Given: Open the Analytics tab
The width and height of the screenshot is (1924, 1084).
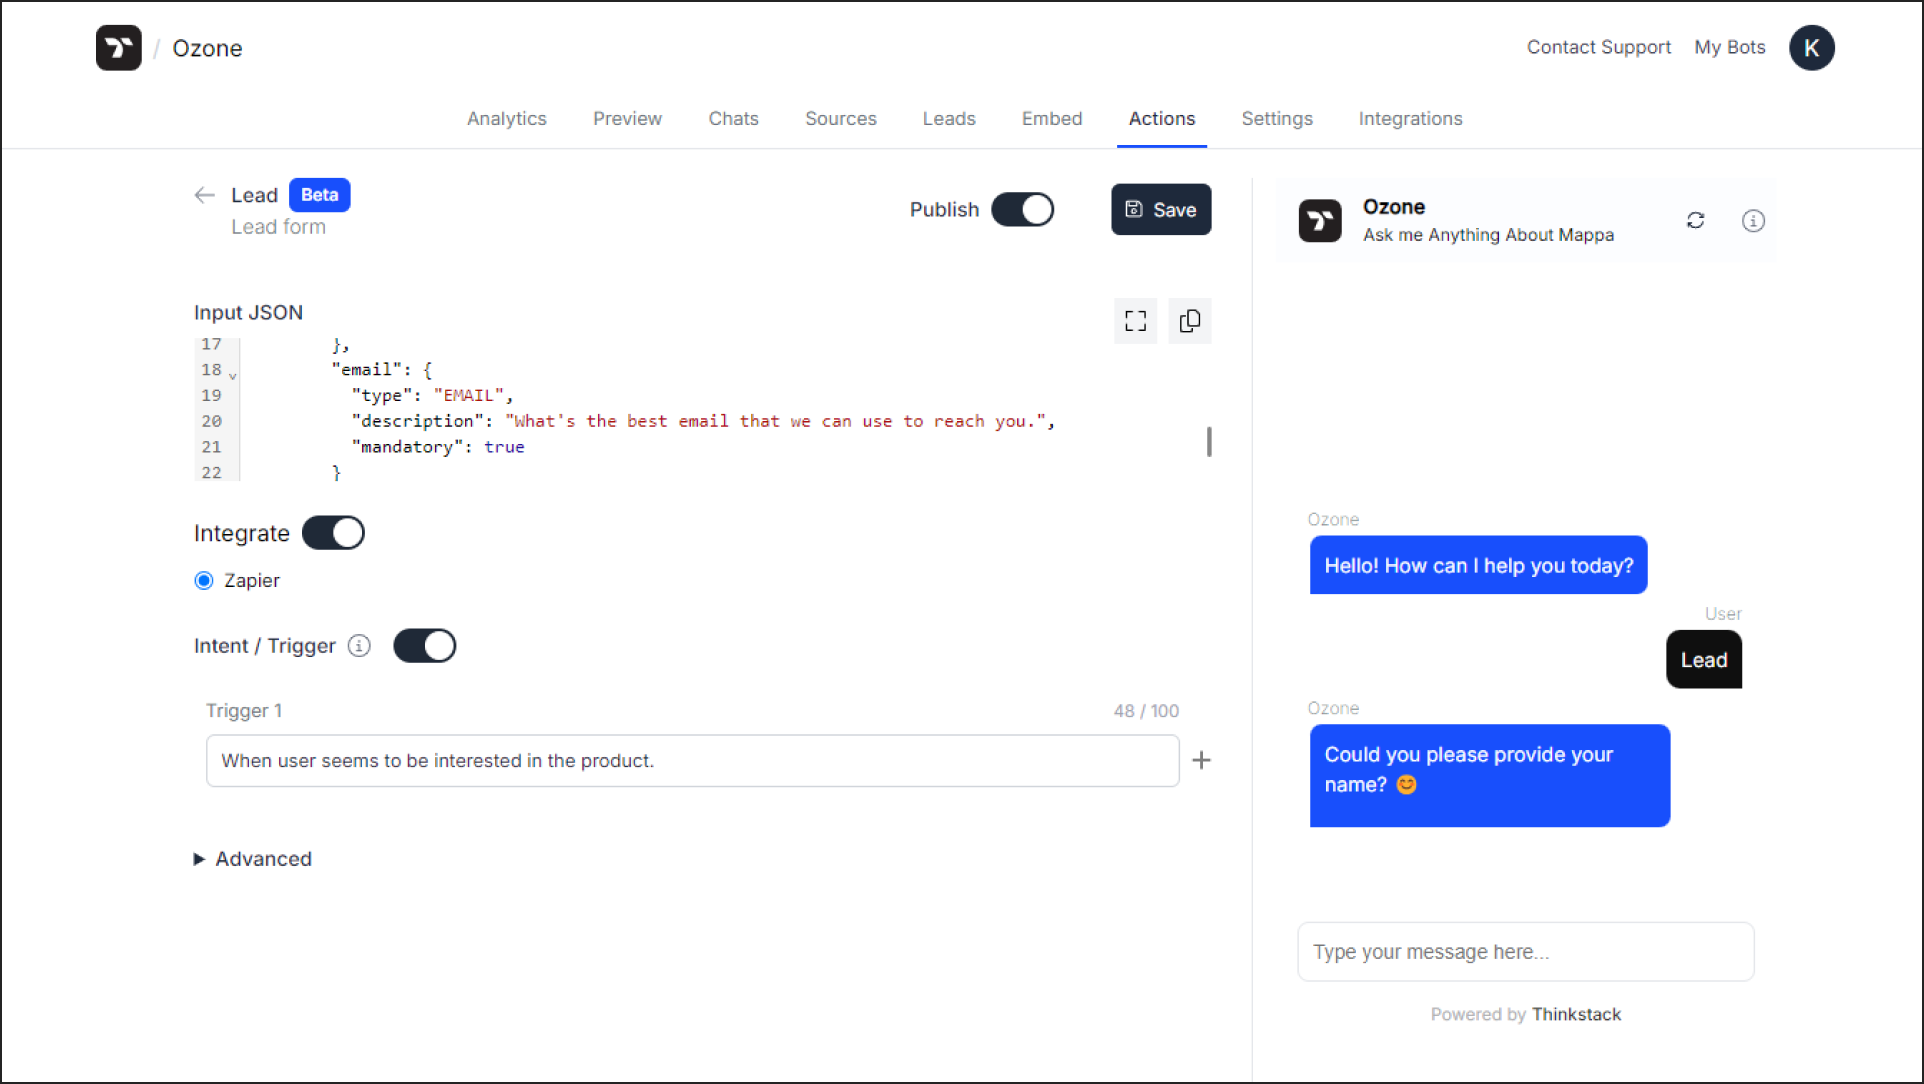Looking at the screenshot, I should point(506,118).
